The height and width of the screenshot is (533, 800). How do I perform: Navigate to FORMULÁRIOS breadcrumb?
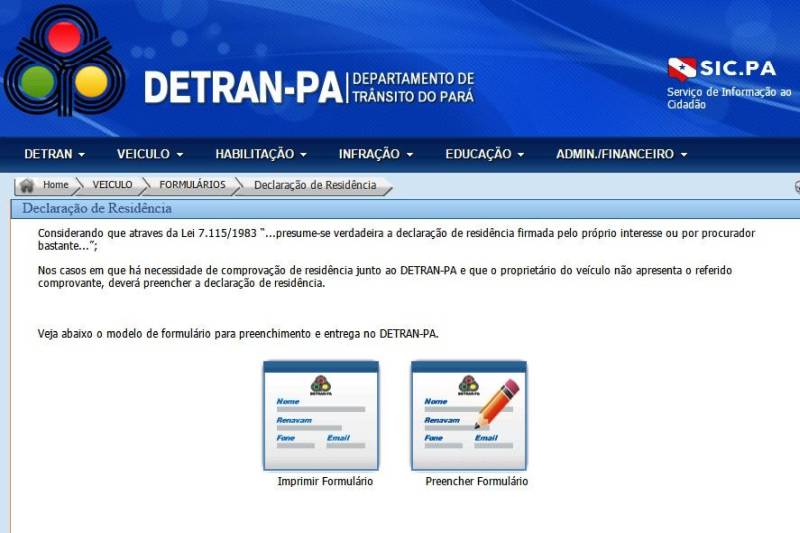[192, 185]
